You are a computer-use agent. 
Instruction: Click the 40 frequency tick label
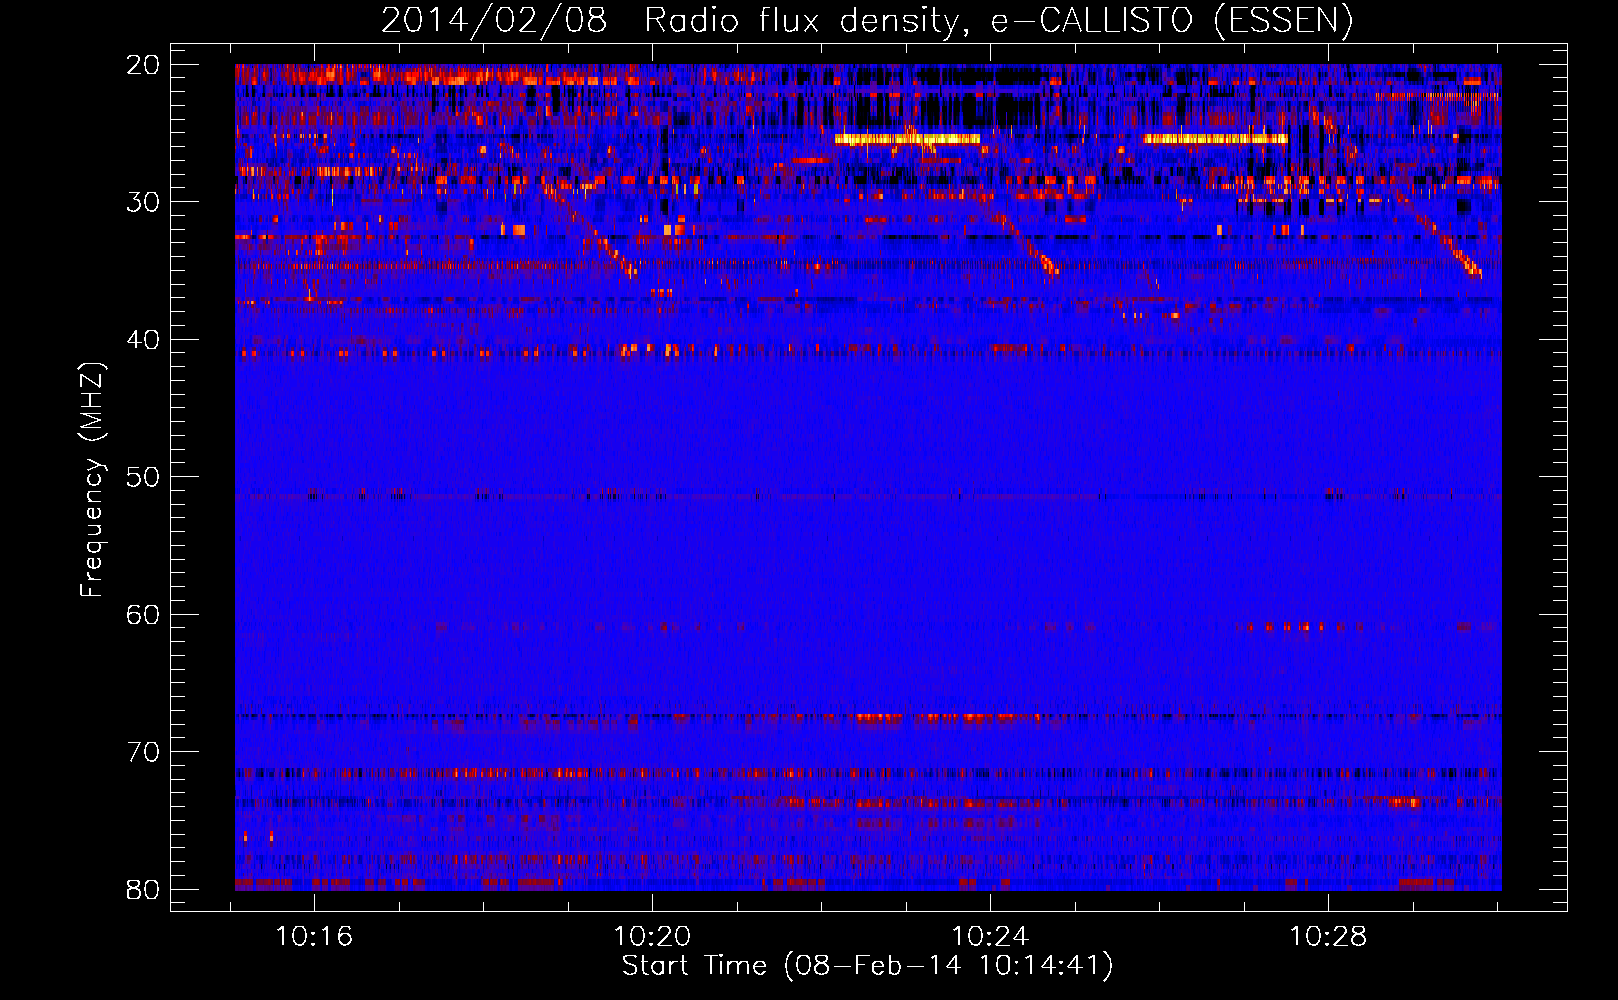tap(143, 340)
